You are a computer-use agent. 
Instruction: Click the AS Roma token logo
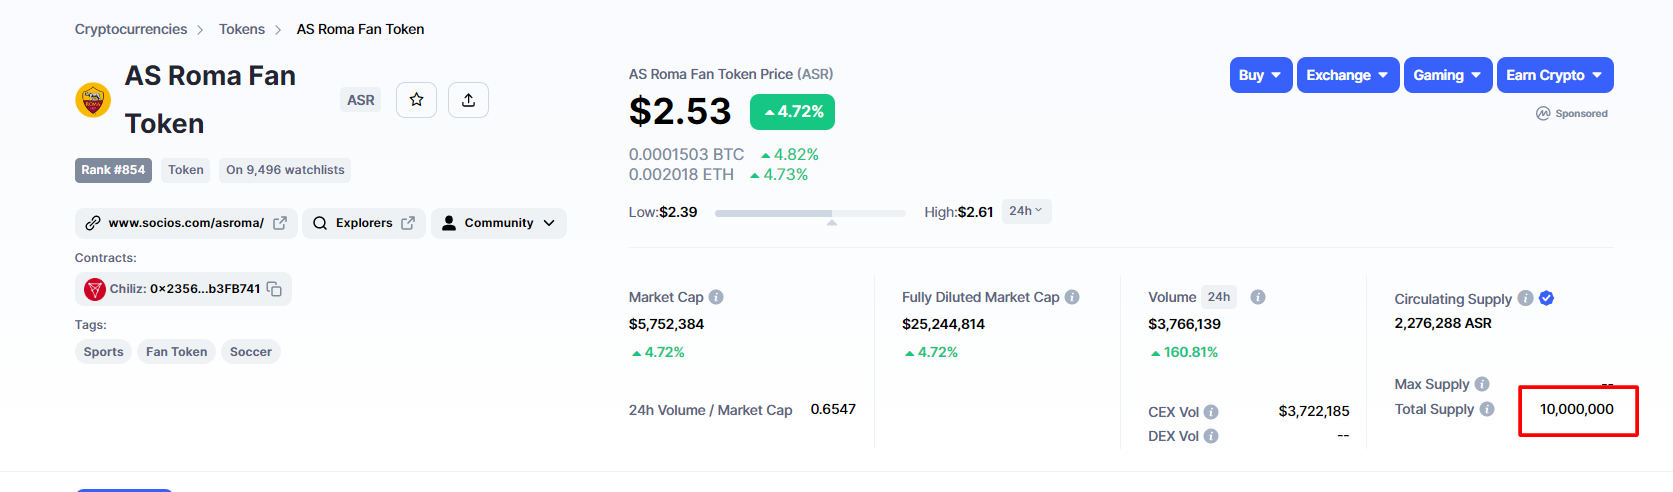93,100
